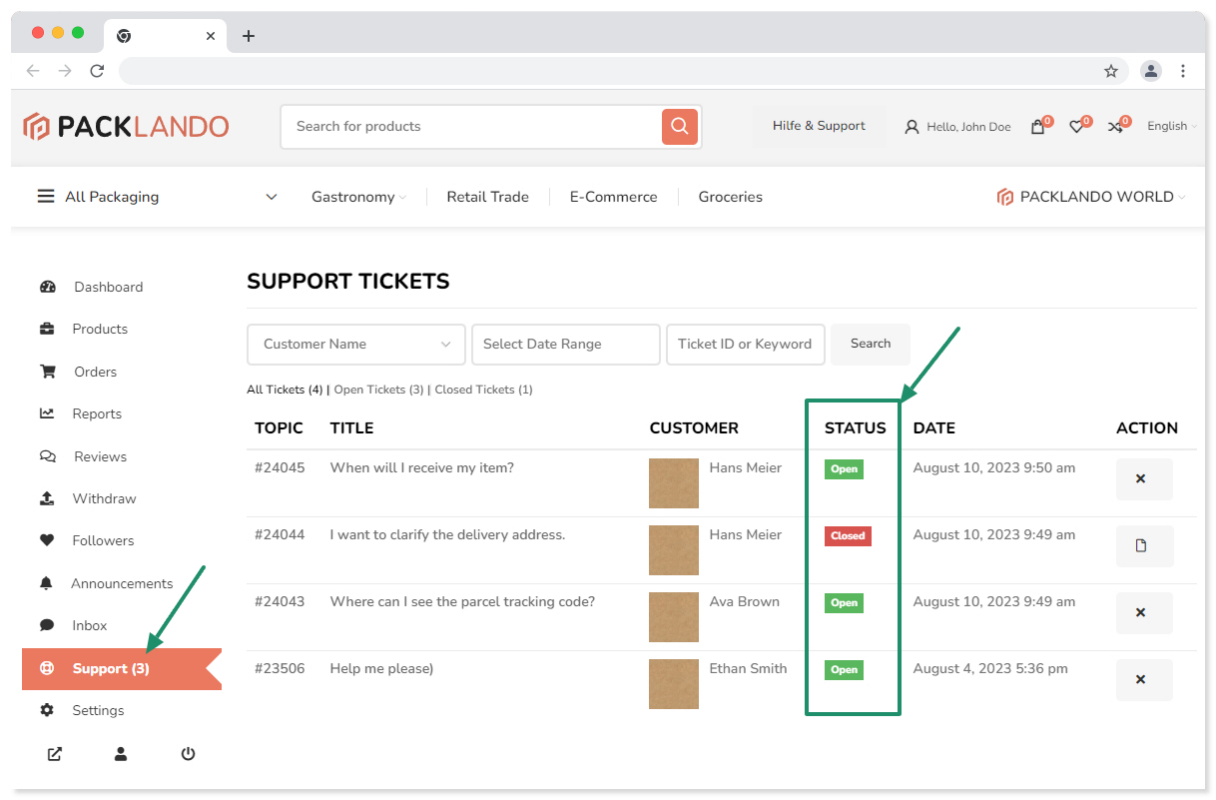Viewport: 1216px width, 800px height.
Task: Open the English language dropdown
Action: coord(1172,126)
